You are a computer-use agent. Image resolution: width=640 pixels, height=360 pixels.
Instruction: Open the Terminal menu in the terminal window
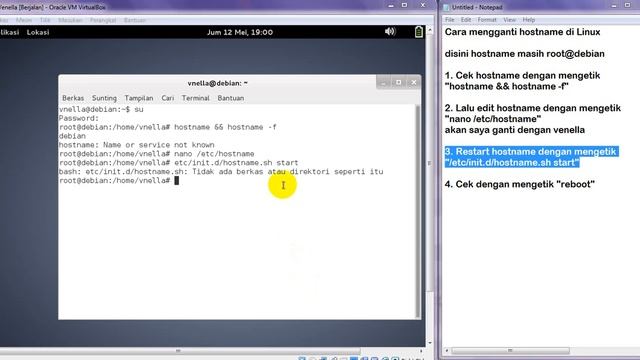pos(196,98)
